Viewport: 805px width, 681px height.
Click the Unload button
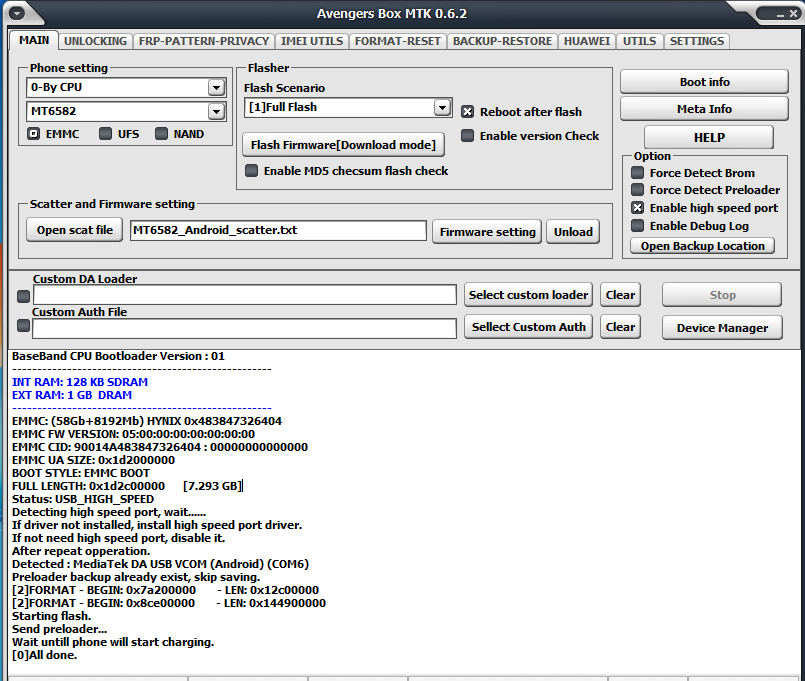point(573,232)
